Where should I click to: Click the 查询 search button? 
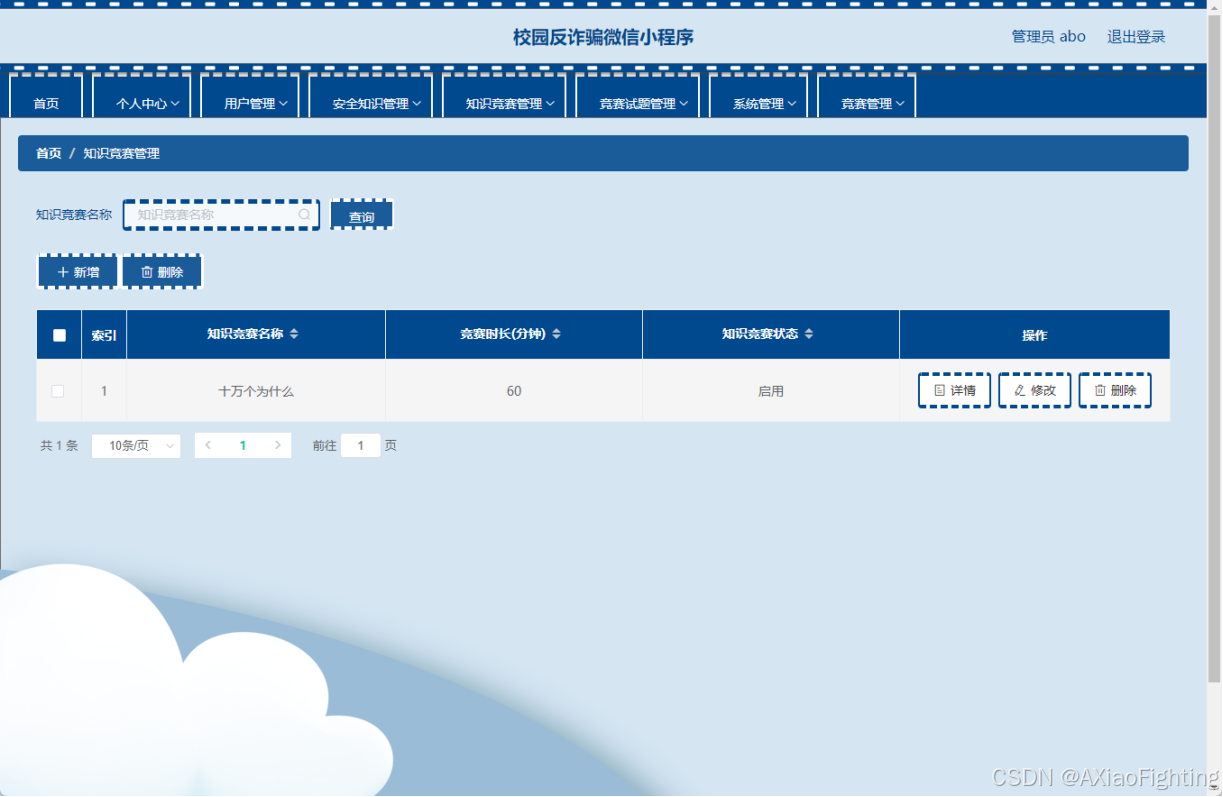point(362,215)
